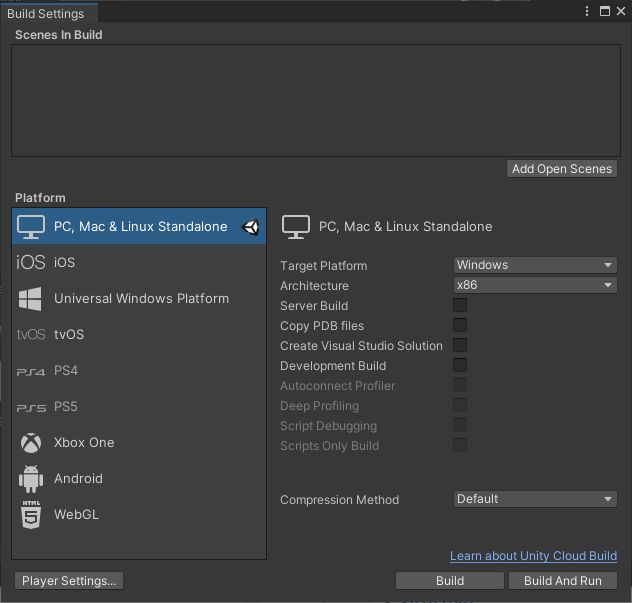
Task: Select the PS5 platform row
Action: (x=139, y=407)
